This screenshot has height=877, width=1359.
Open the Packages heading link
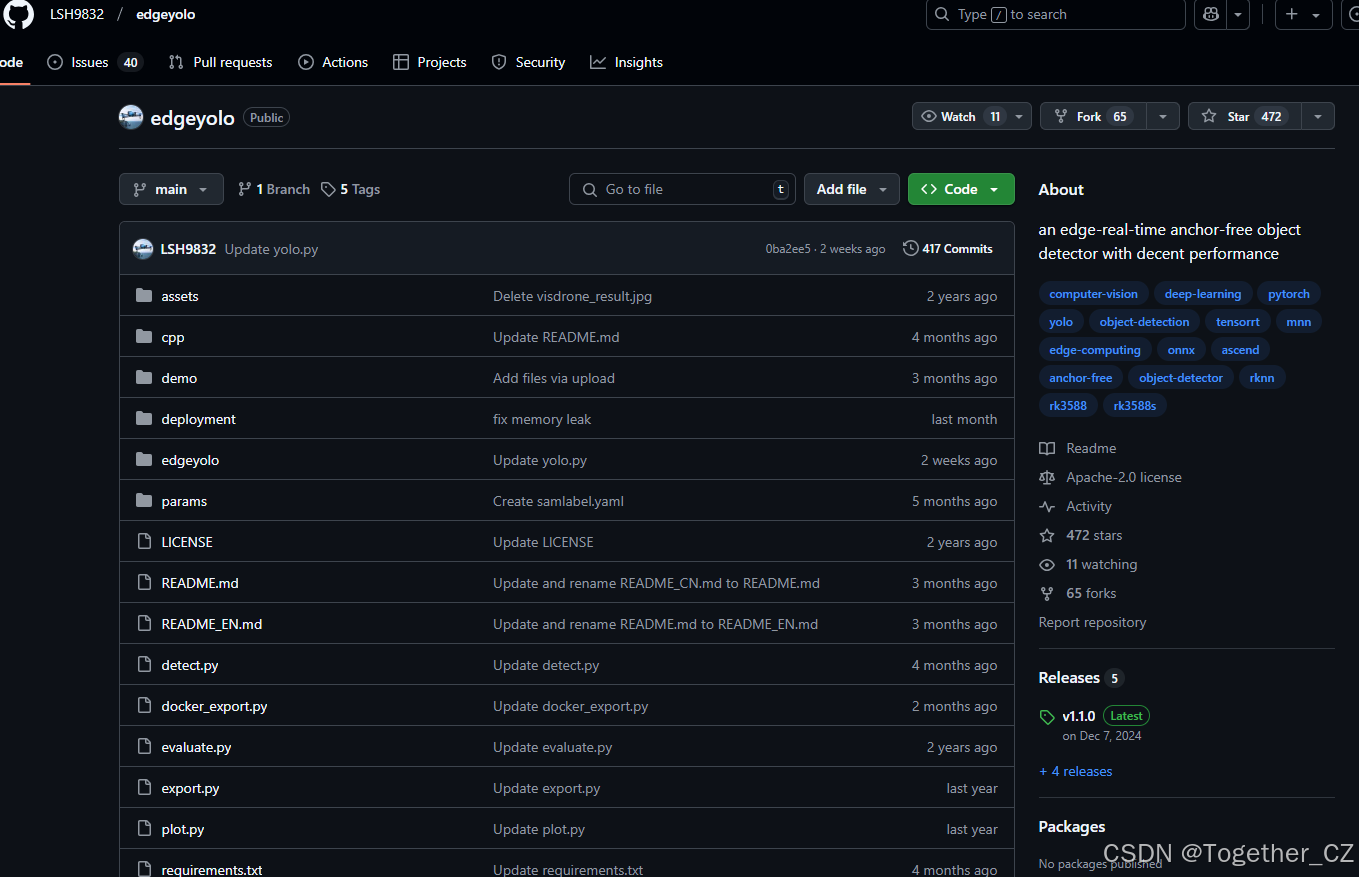click(x=1072, y=826)
